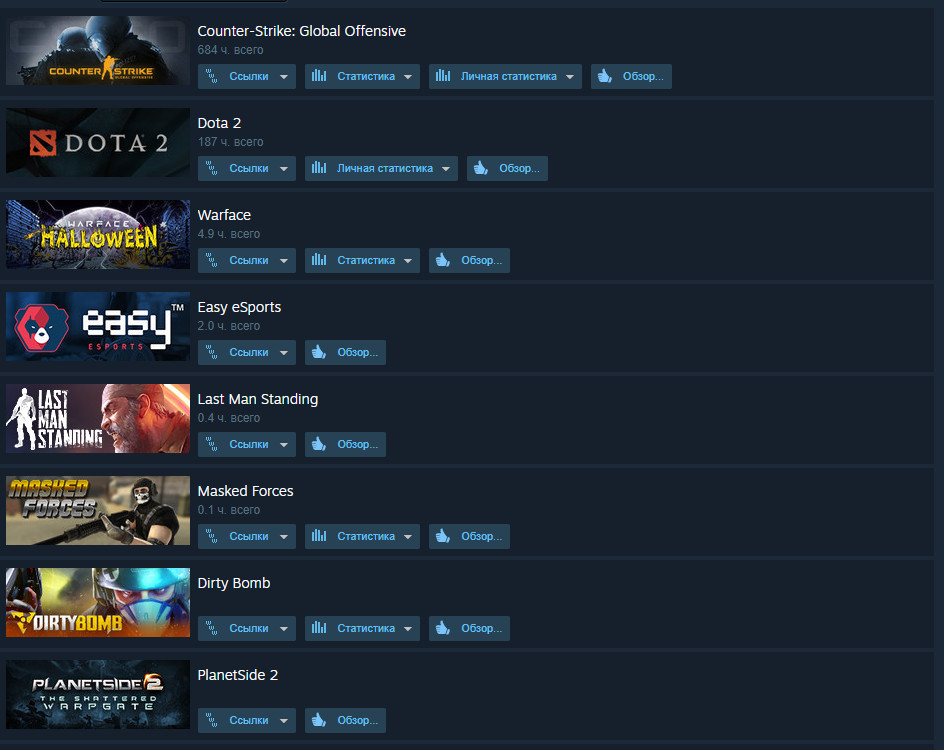
Task: Expand Личная статистика dropdown arrow for Dota 2
Action: click(x=446, y=169)
